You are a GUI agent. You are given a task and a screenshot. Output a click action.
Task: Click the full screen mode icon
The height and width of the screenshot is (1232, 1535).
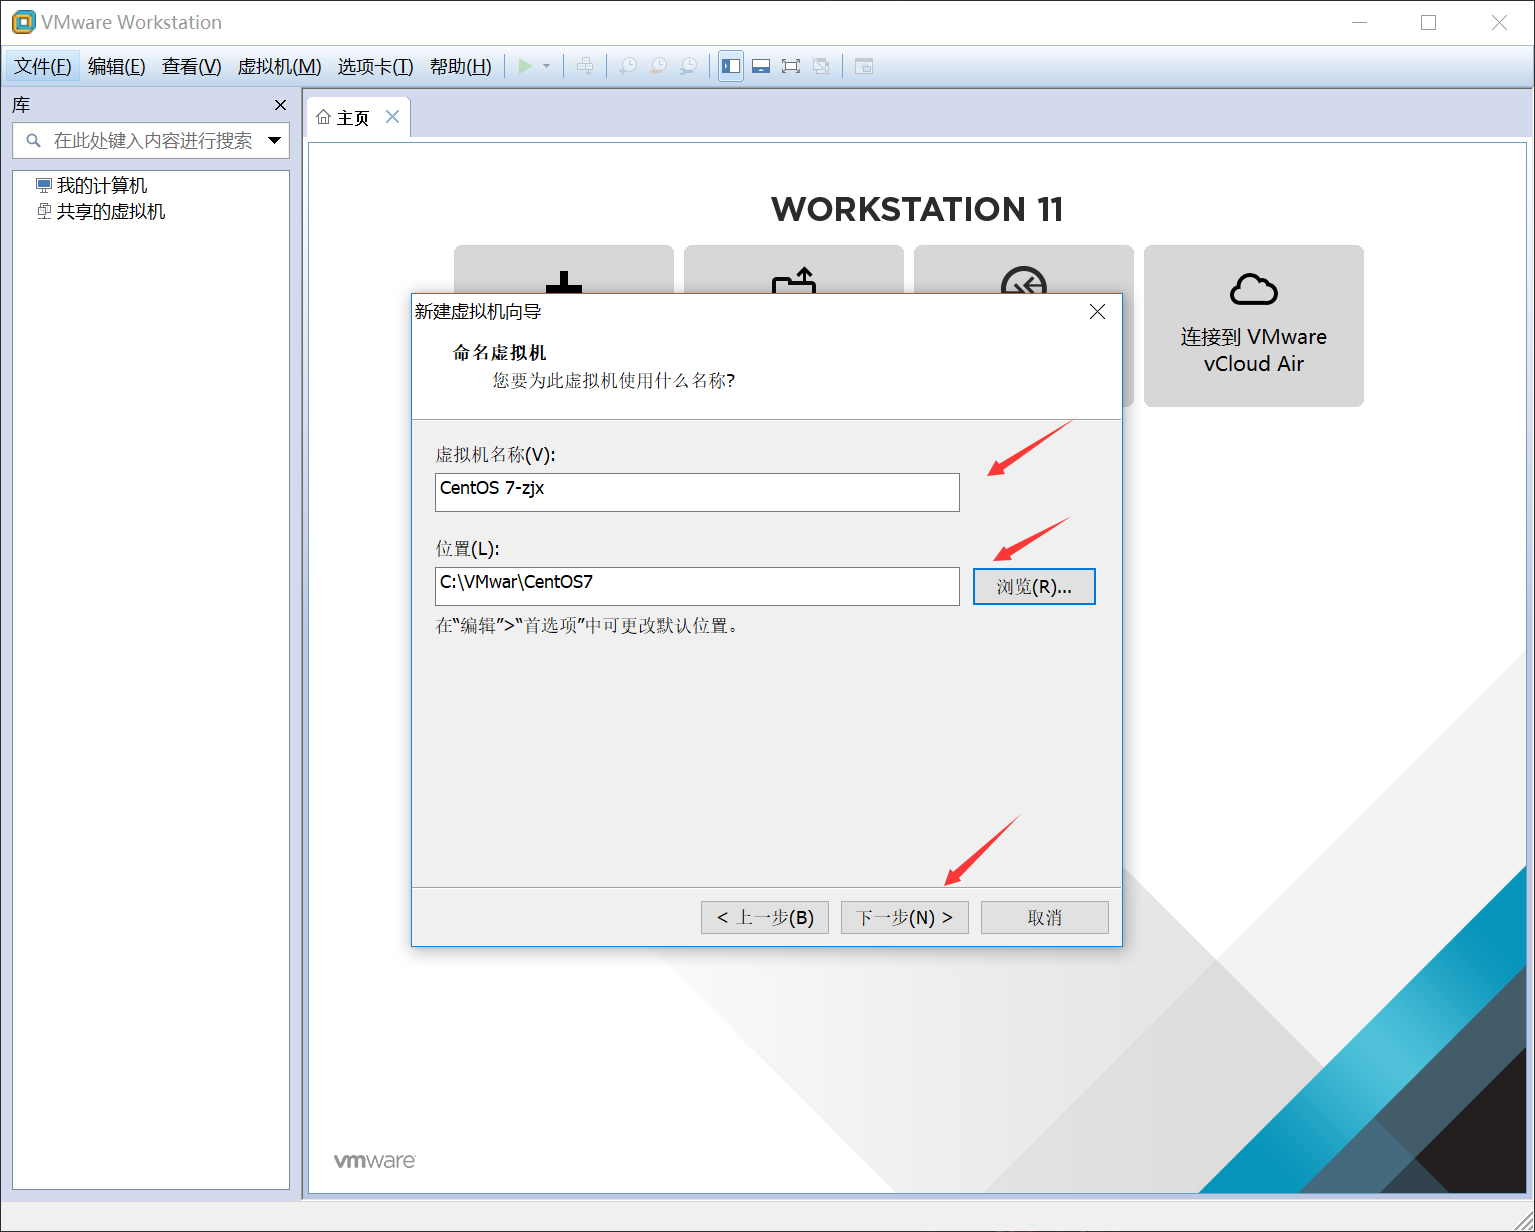pos(791,66)
